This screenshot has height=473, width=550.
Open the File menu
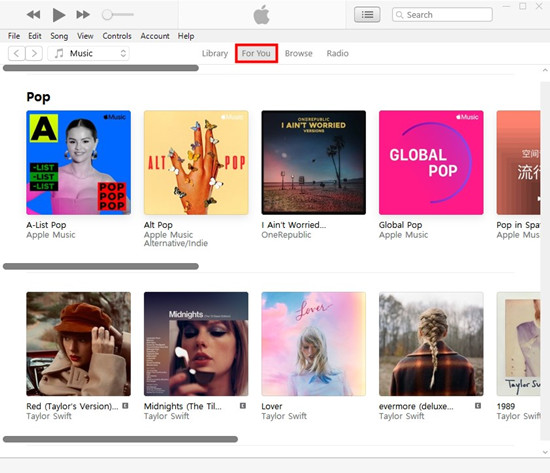click(14, 36)
